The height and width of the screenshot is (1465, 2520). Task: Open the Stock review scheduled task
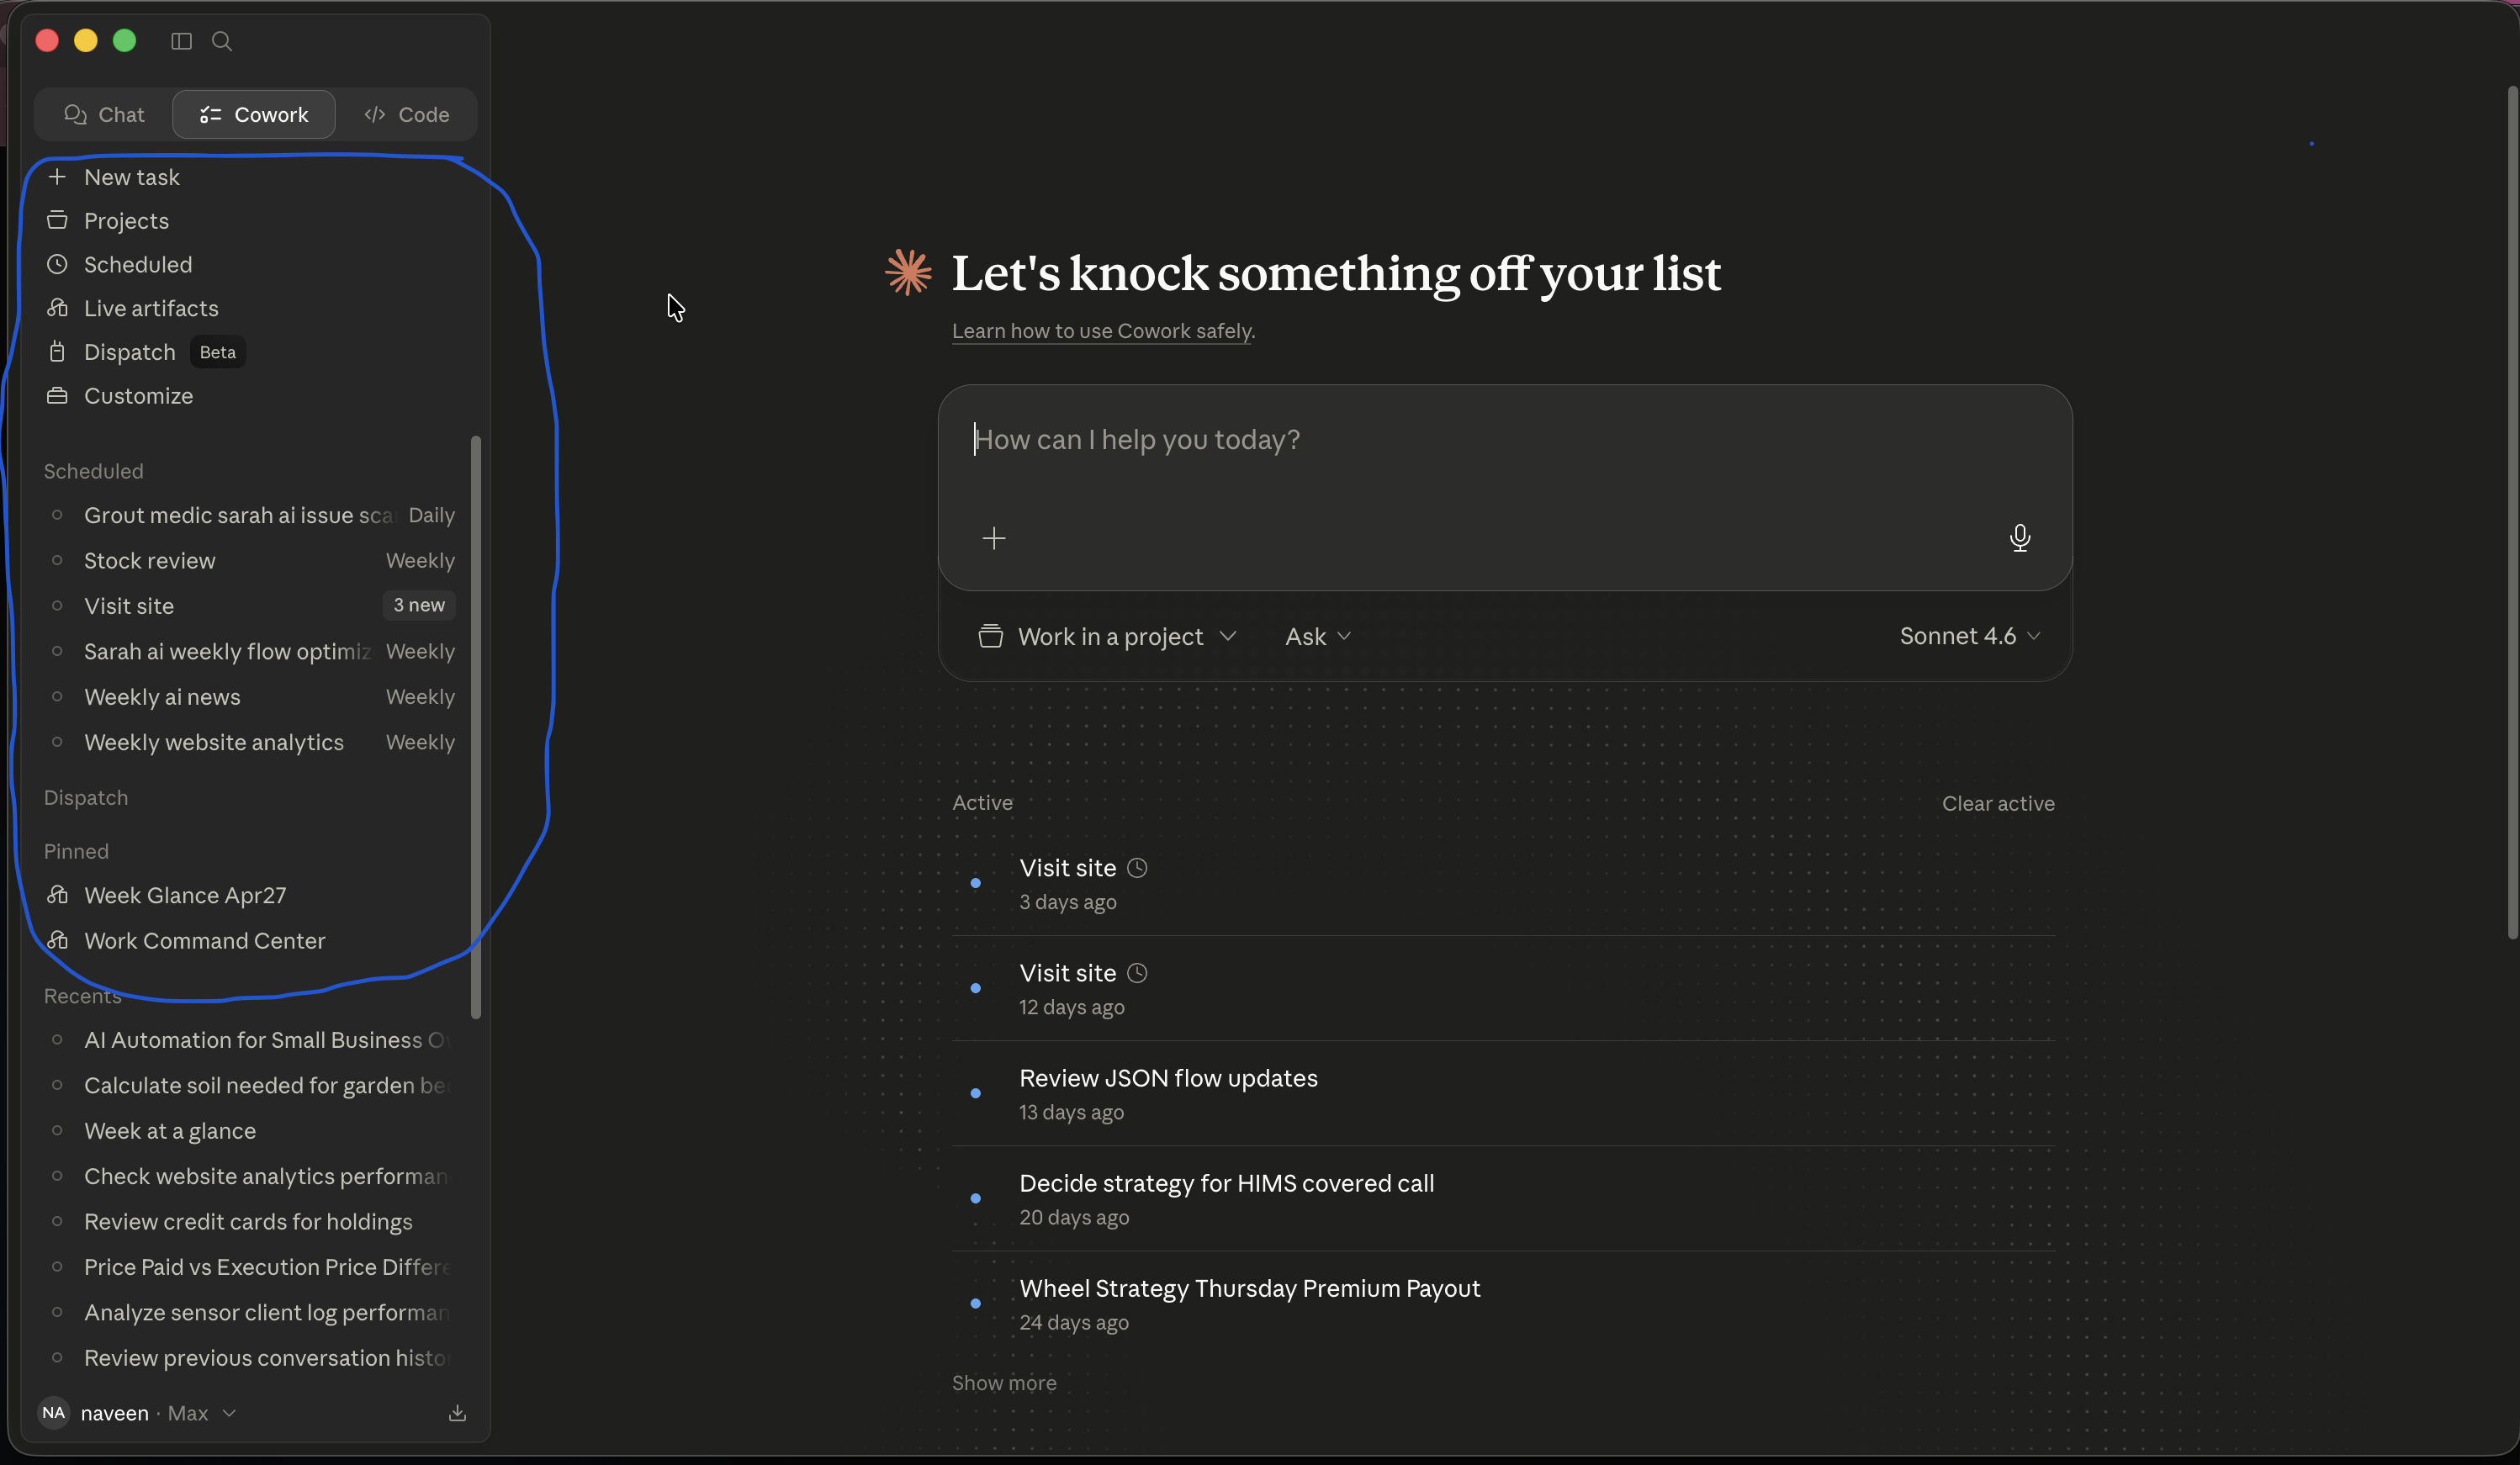250,560
